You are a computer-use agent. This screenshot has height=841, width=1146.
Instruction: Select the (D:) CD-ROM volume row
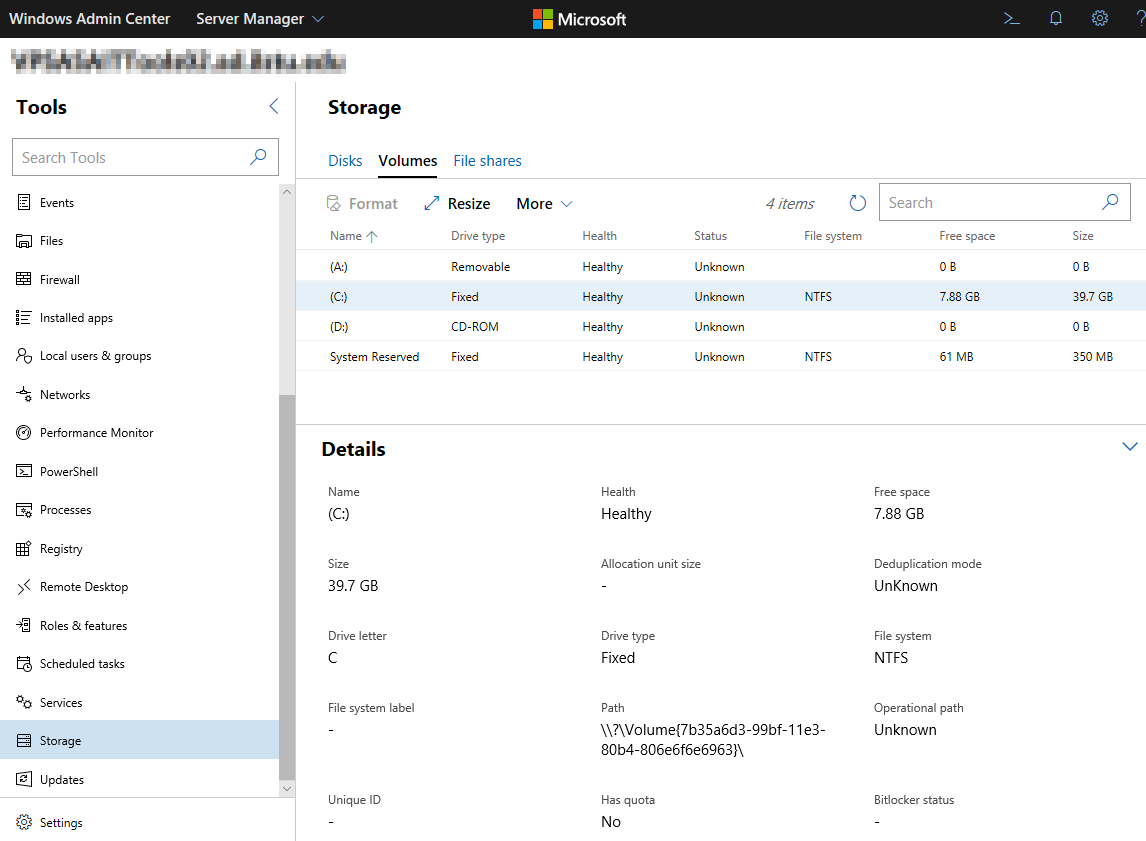point(721,327)
